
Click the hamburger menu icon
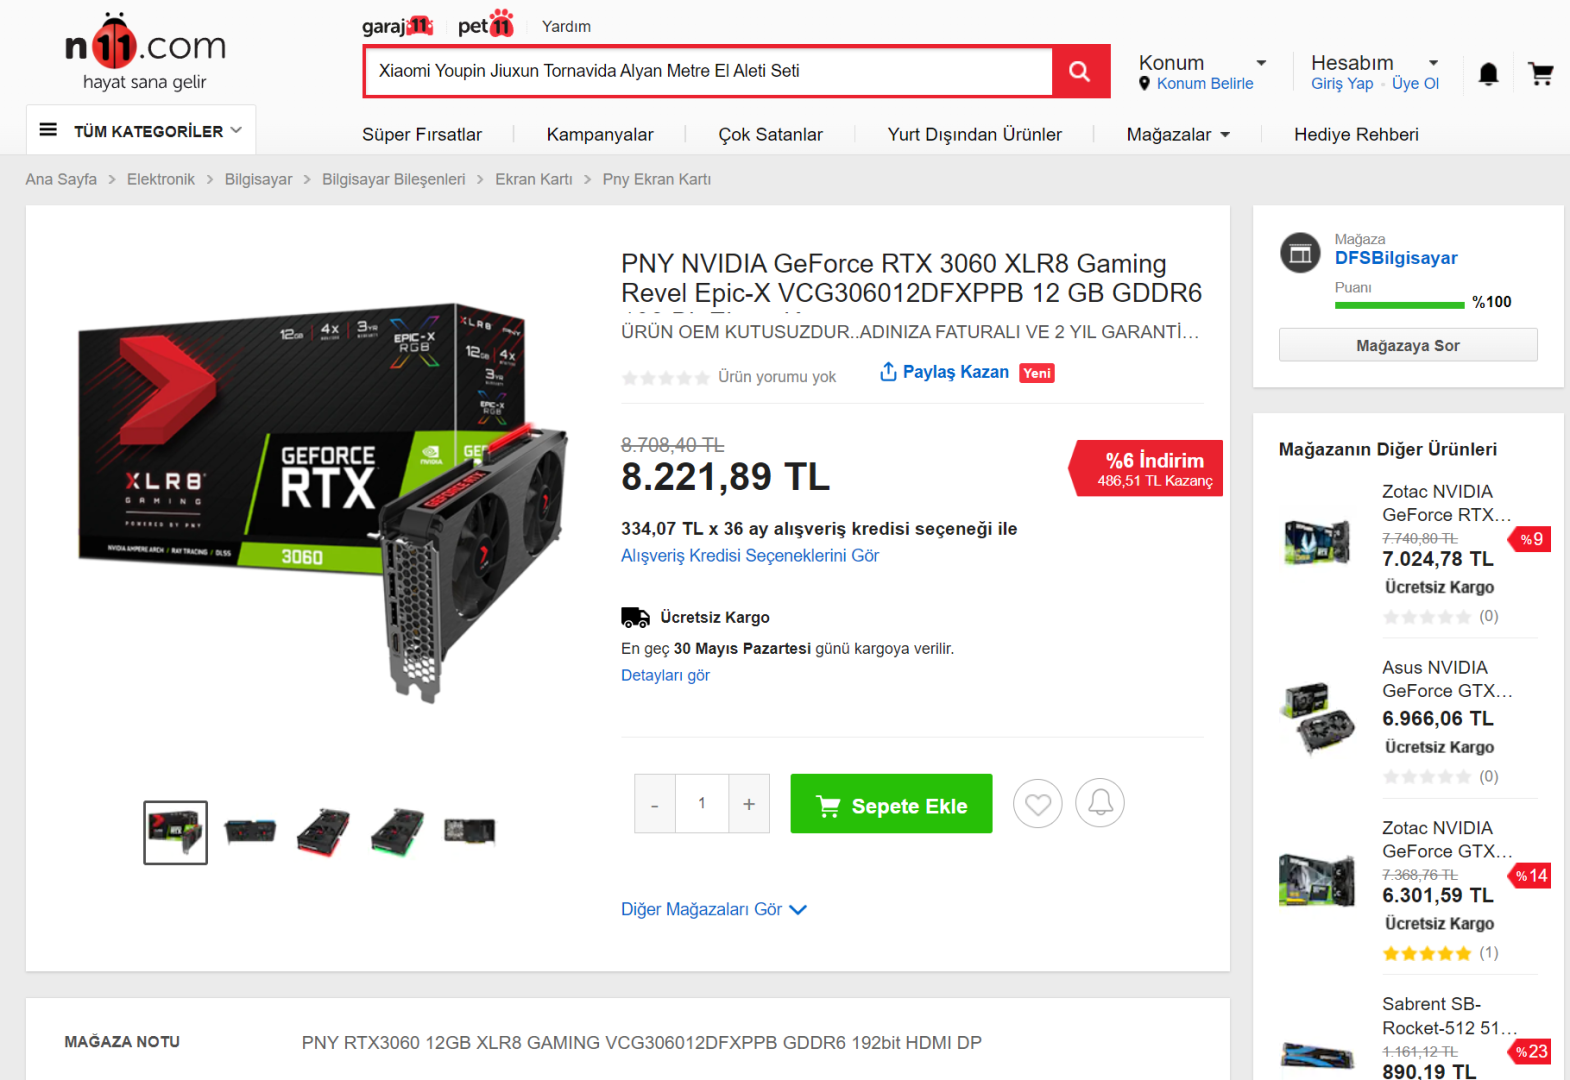[48, 130]
